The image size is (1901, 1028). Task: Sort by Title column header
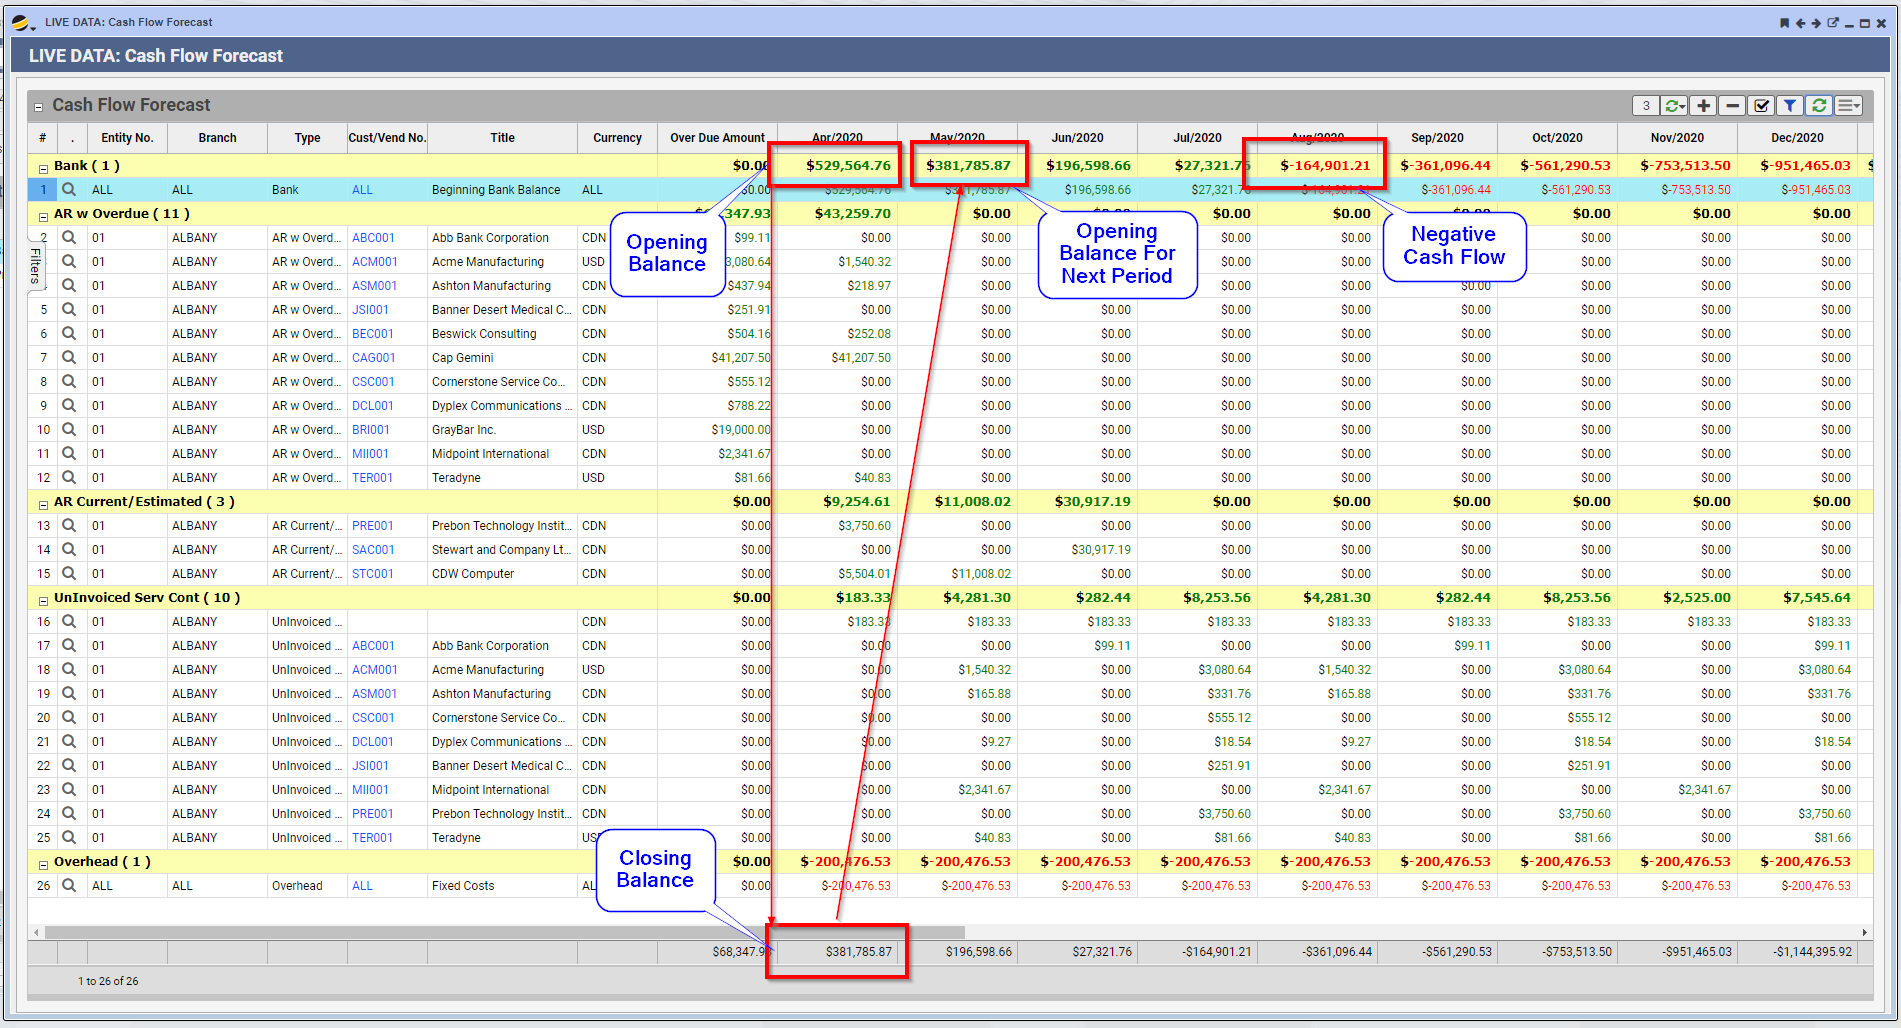502,138
